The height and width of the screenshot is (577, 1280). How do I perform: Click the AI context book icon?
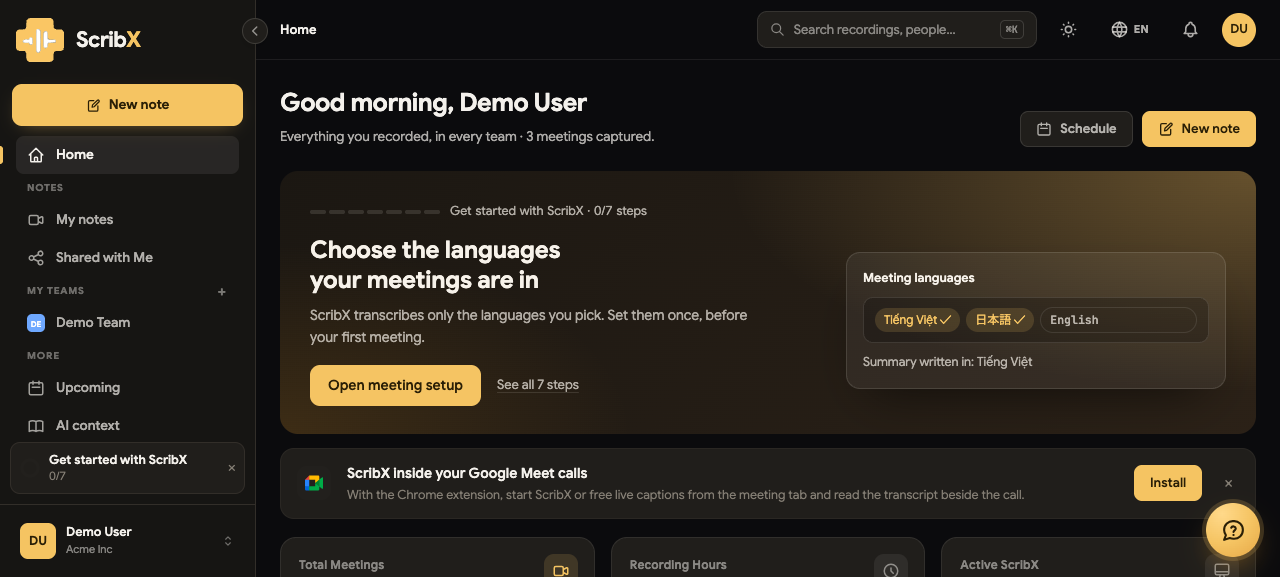coord(36,426)
